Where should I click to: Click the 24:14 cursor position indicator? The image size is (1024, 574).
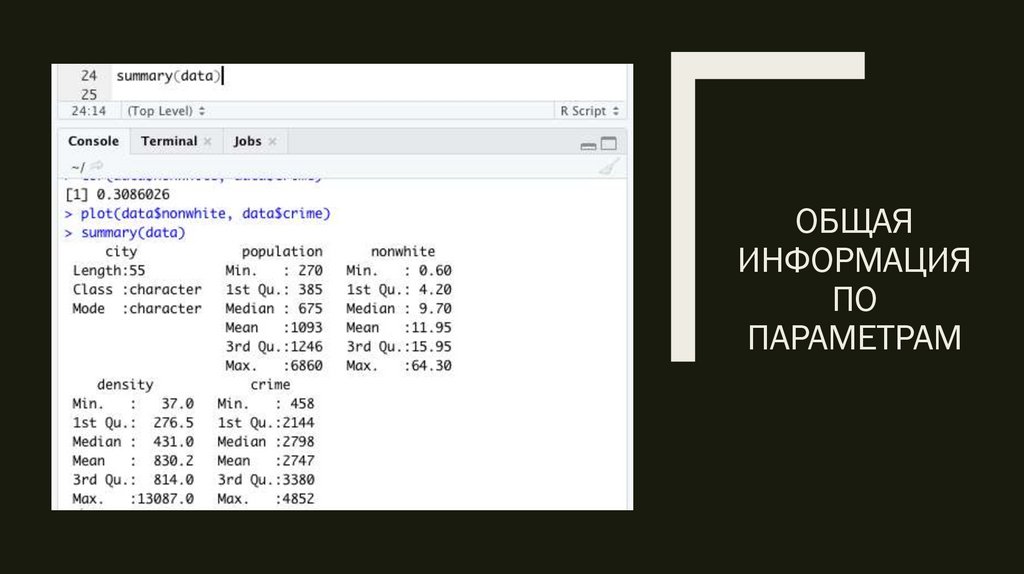pyautogui.click(x=88, y=111)
